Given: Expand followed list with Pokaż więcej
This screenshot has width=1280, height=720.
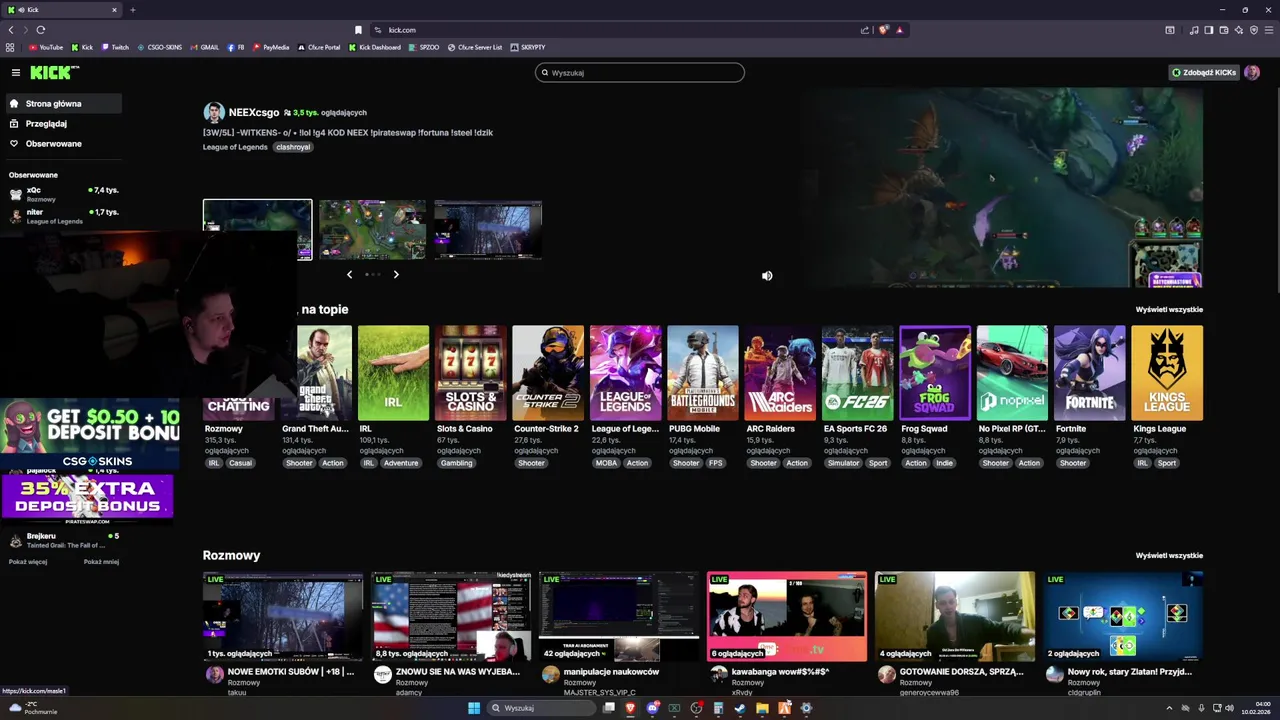Looking at the screenshot, I should (x=28, y=562).
